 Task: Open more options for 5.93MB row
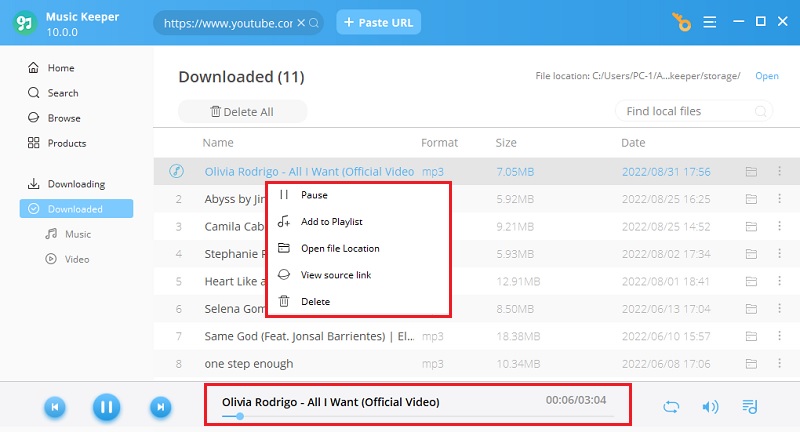[779, 253]
